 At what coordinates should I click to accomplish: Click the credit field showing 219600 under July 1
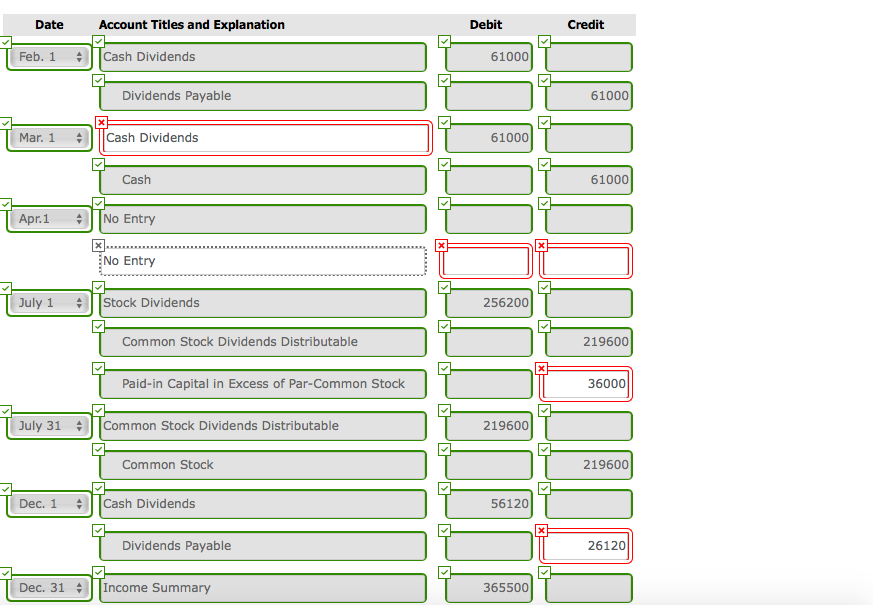click(x=589, y=342)
